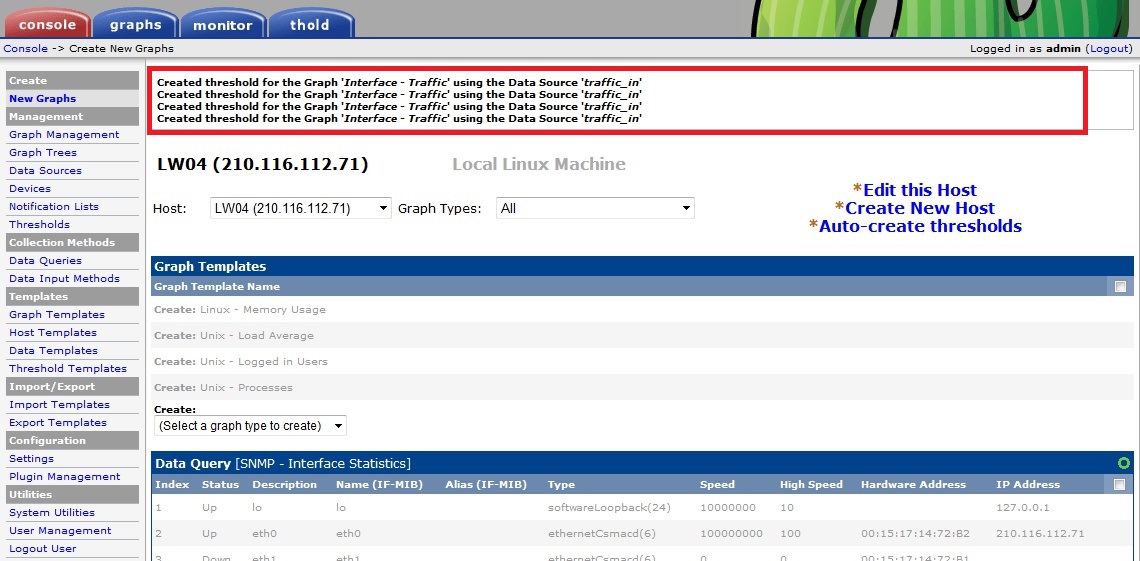The image size is (1140, 561).
Task: Switch to the thold tab
Action: click(x=310, y=25)
